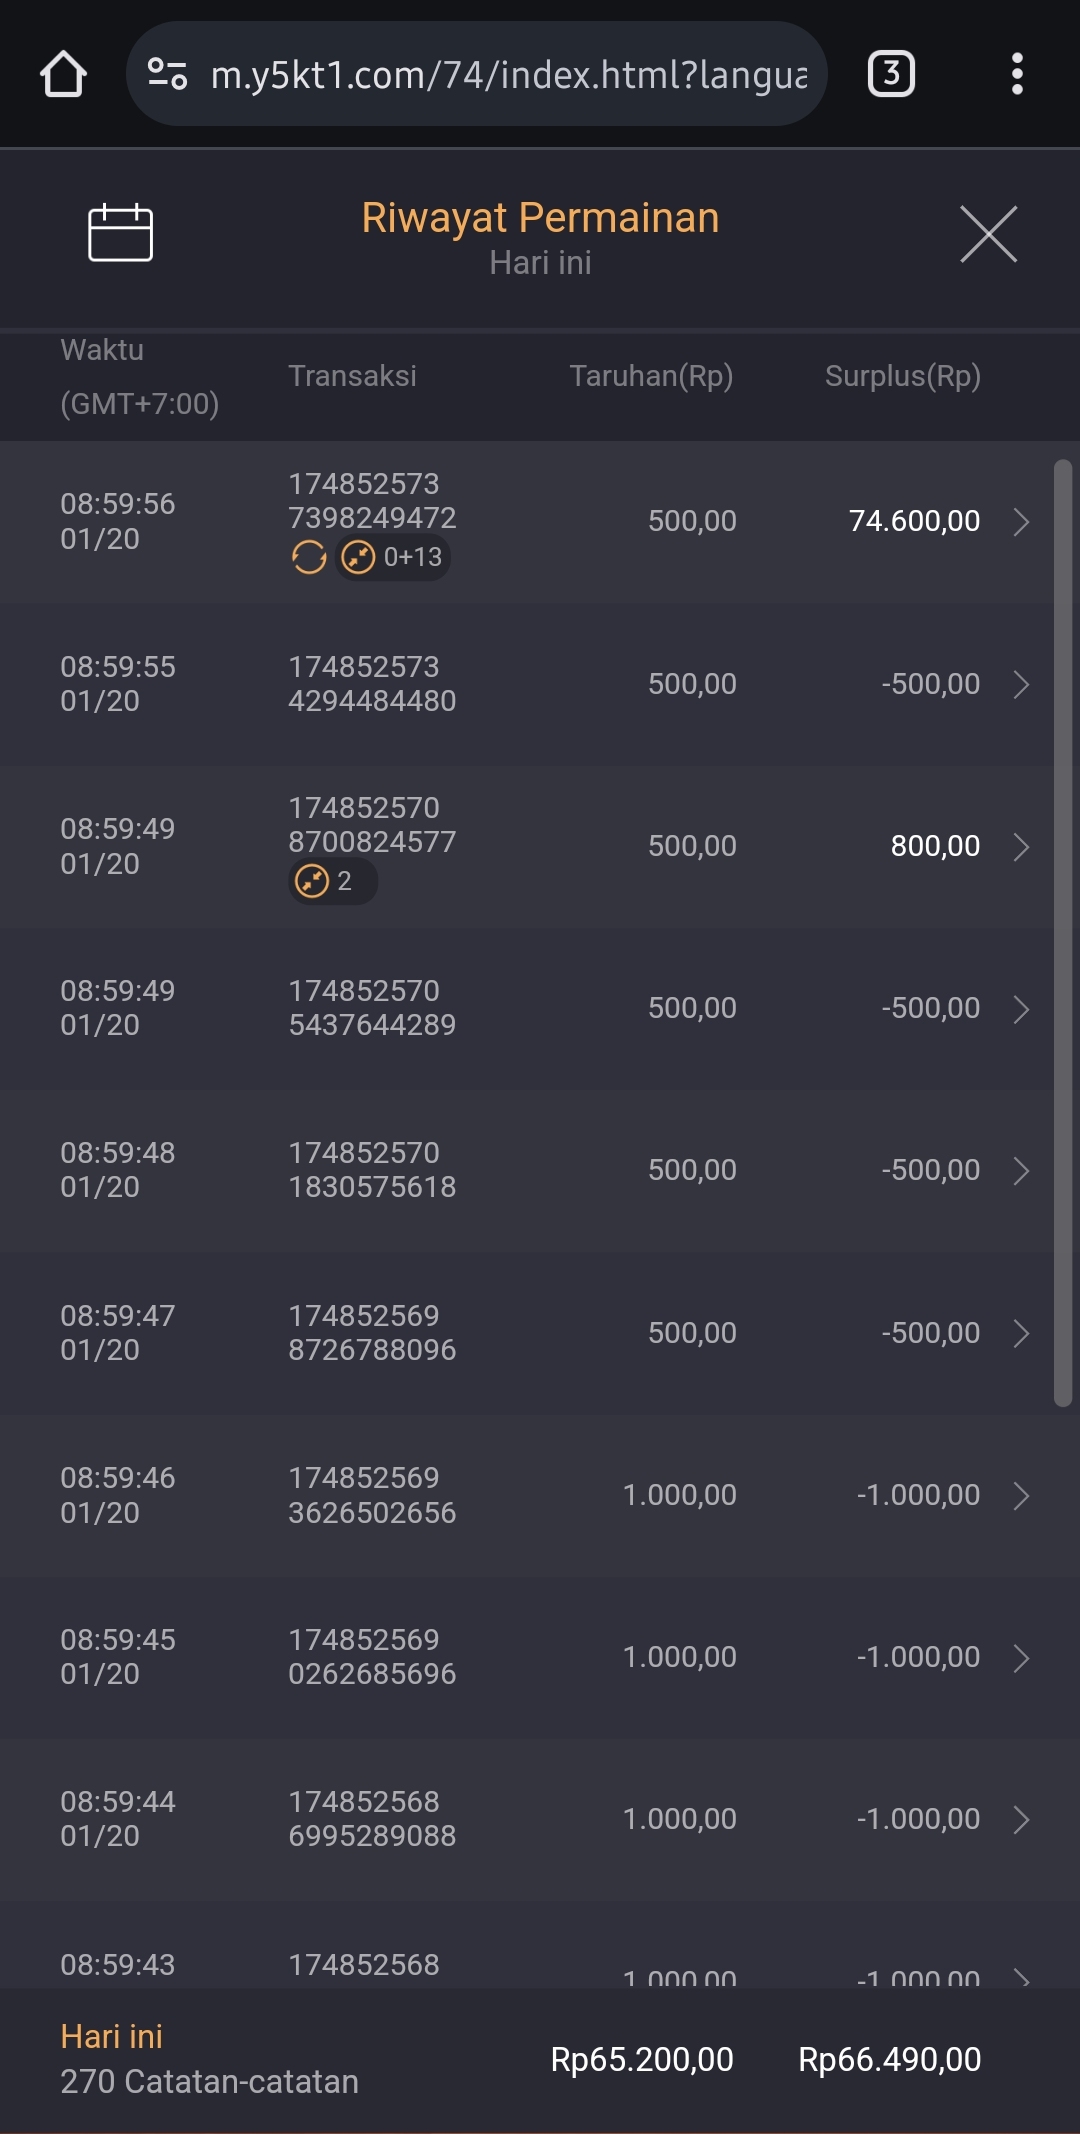Open the site settings icon in address bar
This screenshot has width=1080, height=2134.
pos(167,74)
